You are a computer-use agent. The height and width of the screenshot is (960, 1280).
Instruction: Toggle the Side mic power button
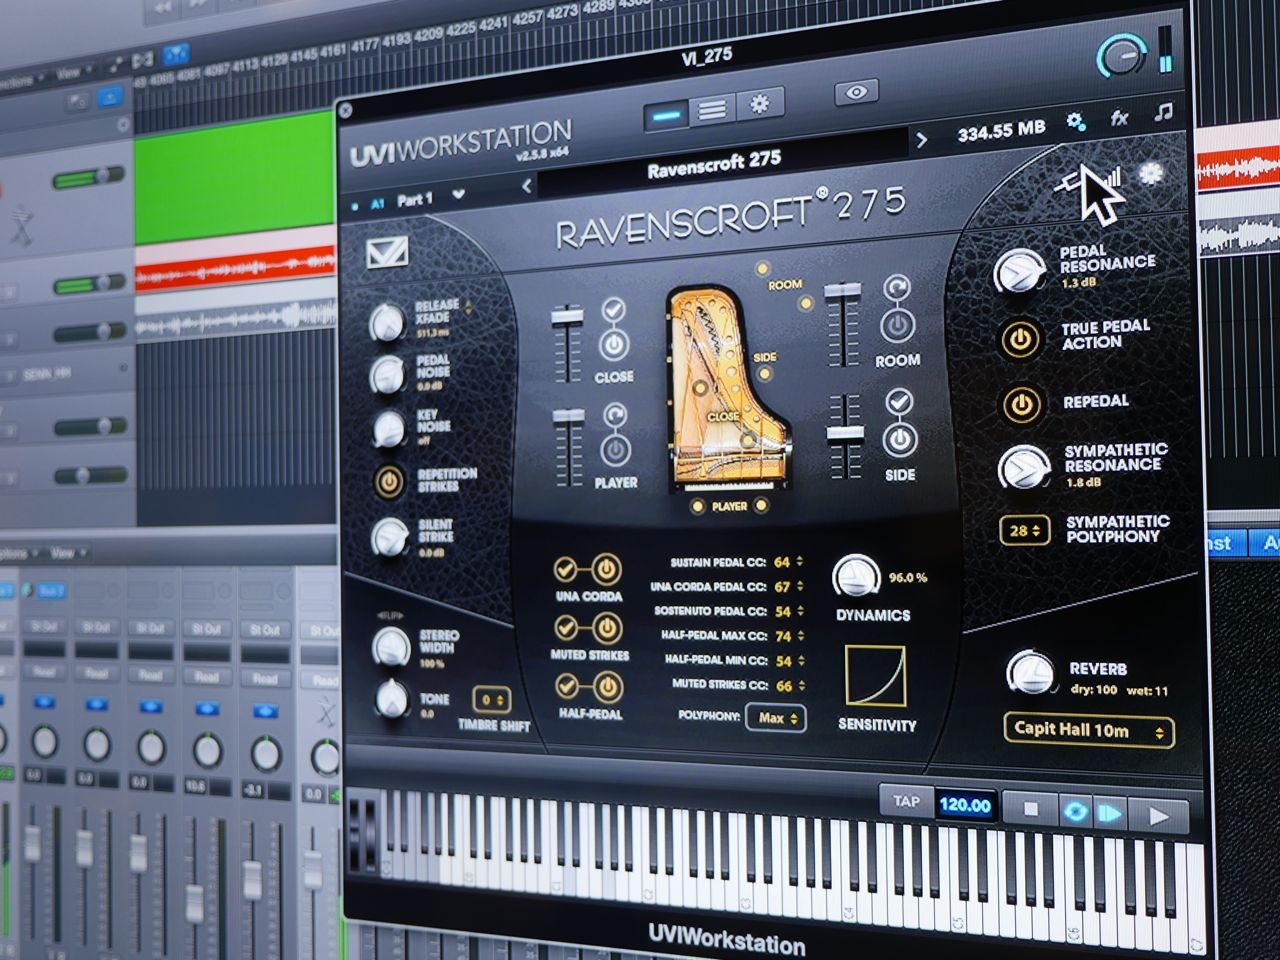[900, 439]
